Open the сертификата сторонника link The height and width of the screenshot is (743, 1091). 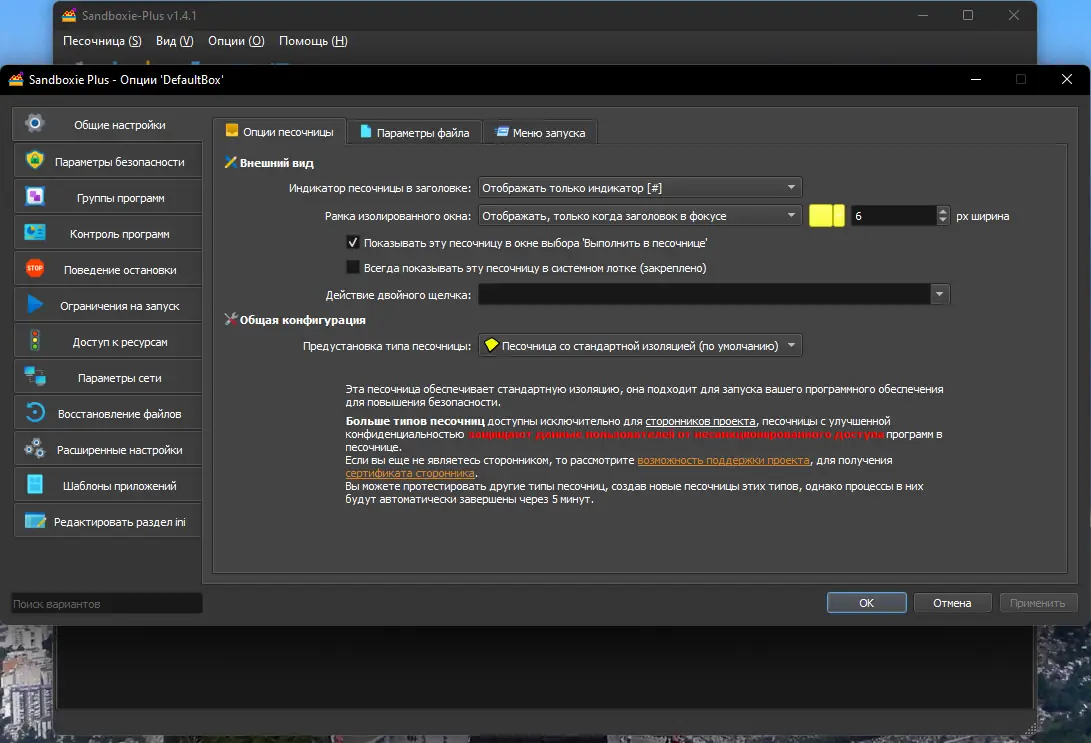(x=411, y=473)
